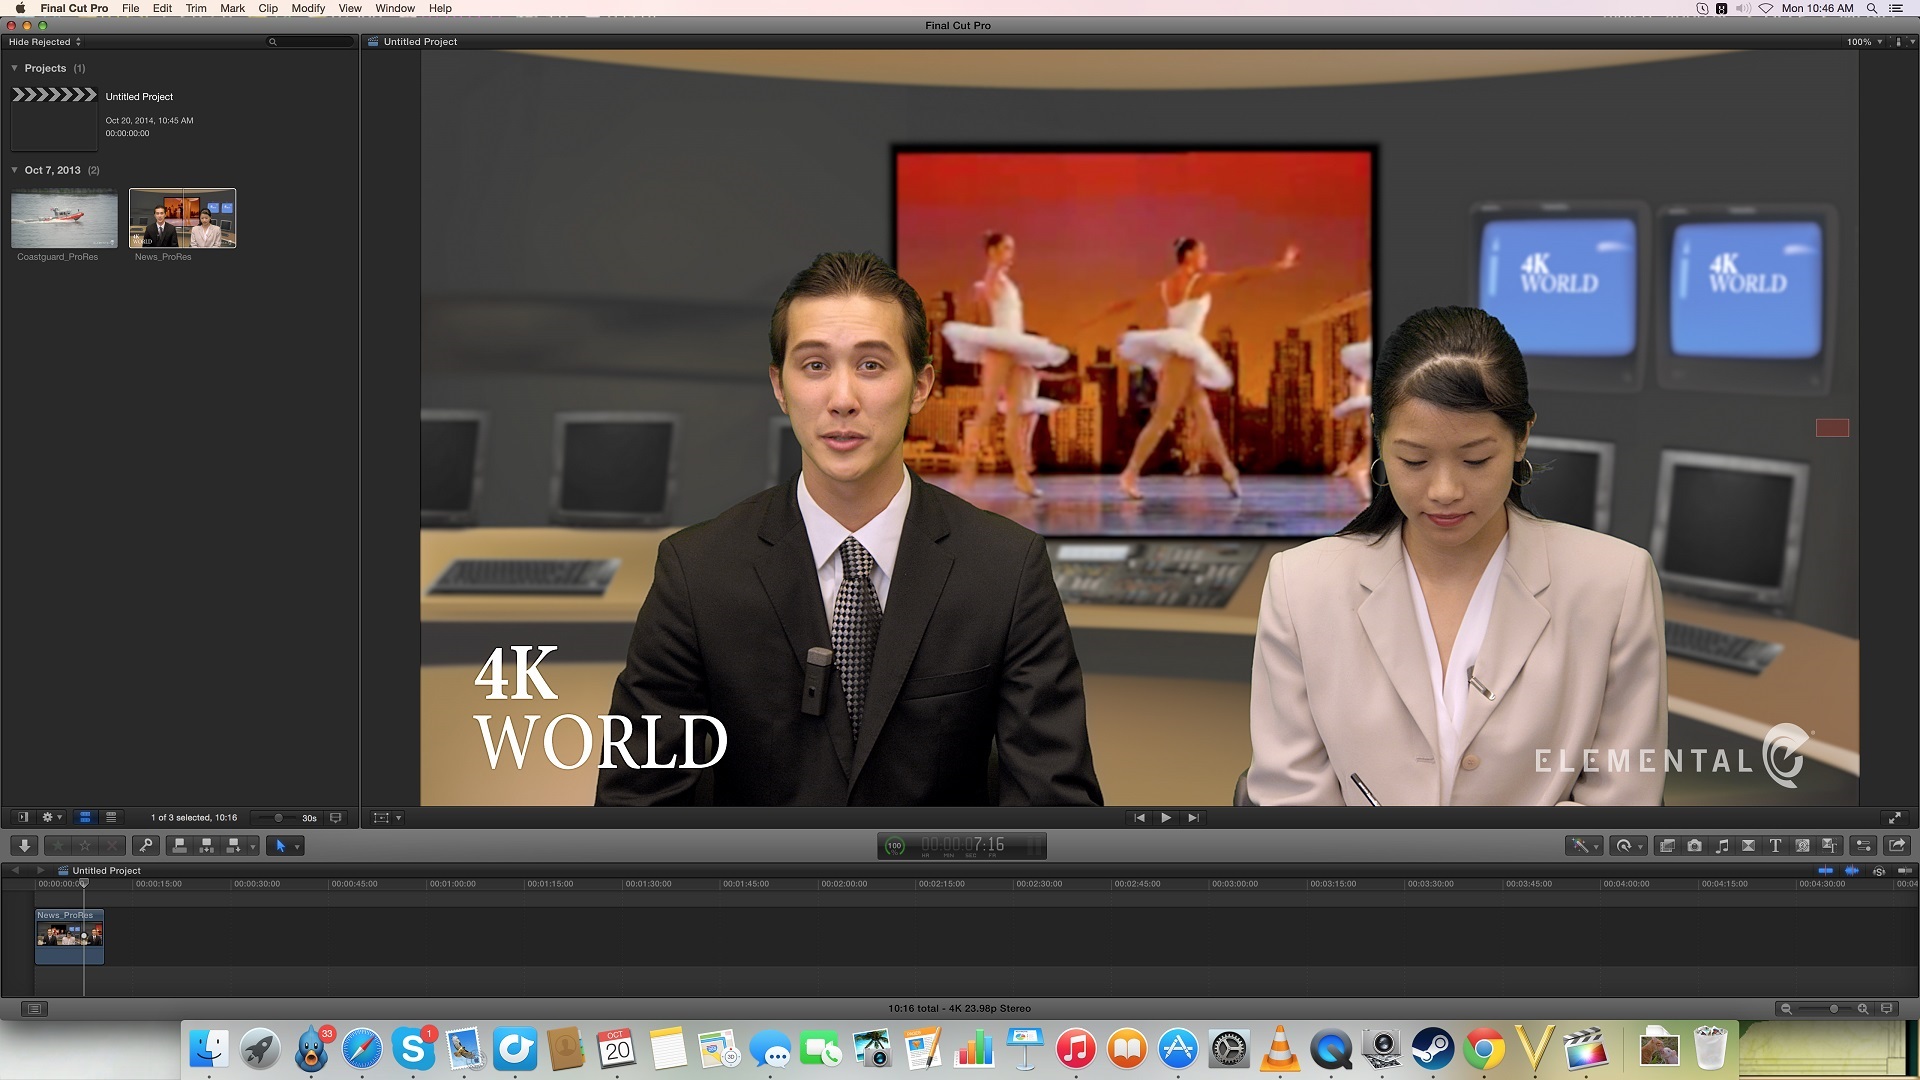Open the Titles browser icon
Viewport: 1920px width, 1080px height.
click(x=1775, y=846)
